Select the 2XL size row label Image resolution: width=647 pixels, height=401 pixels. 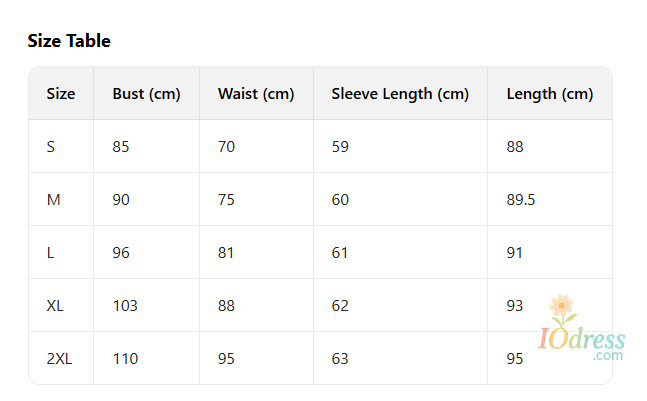(x=59, y=359)
